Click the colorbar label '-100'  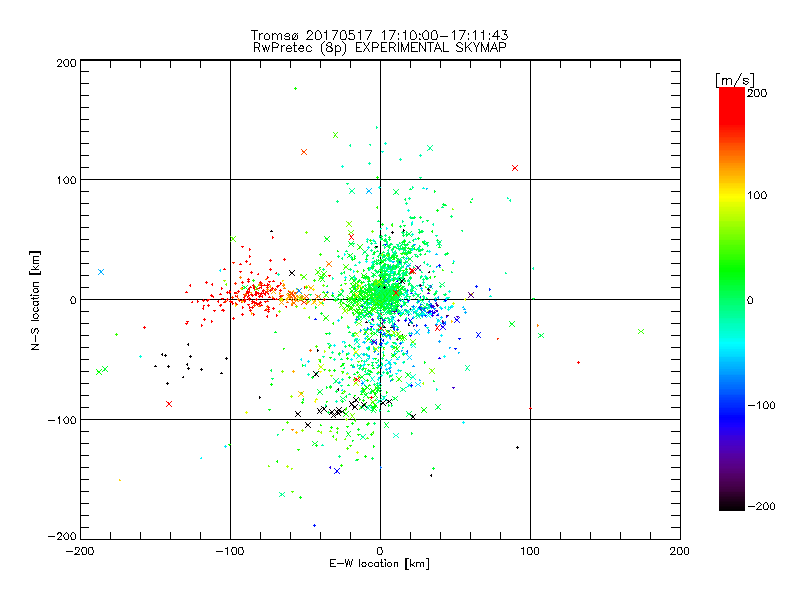[x=761, y=406]
